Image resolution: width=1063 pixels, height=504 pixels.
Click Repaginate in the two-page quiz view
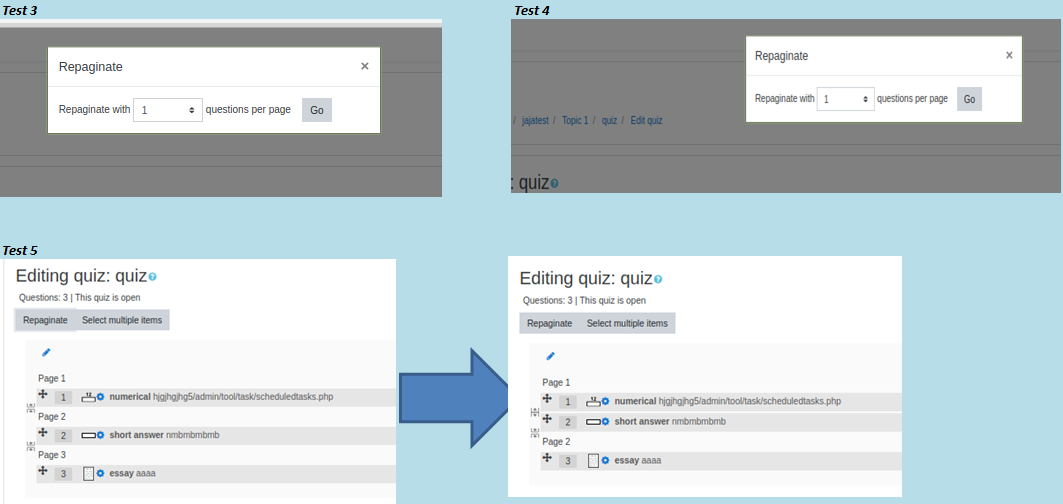pos(550,323)
